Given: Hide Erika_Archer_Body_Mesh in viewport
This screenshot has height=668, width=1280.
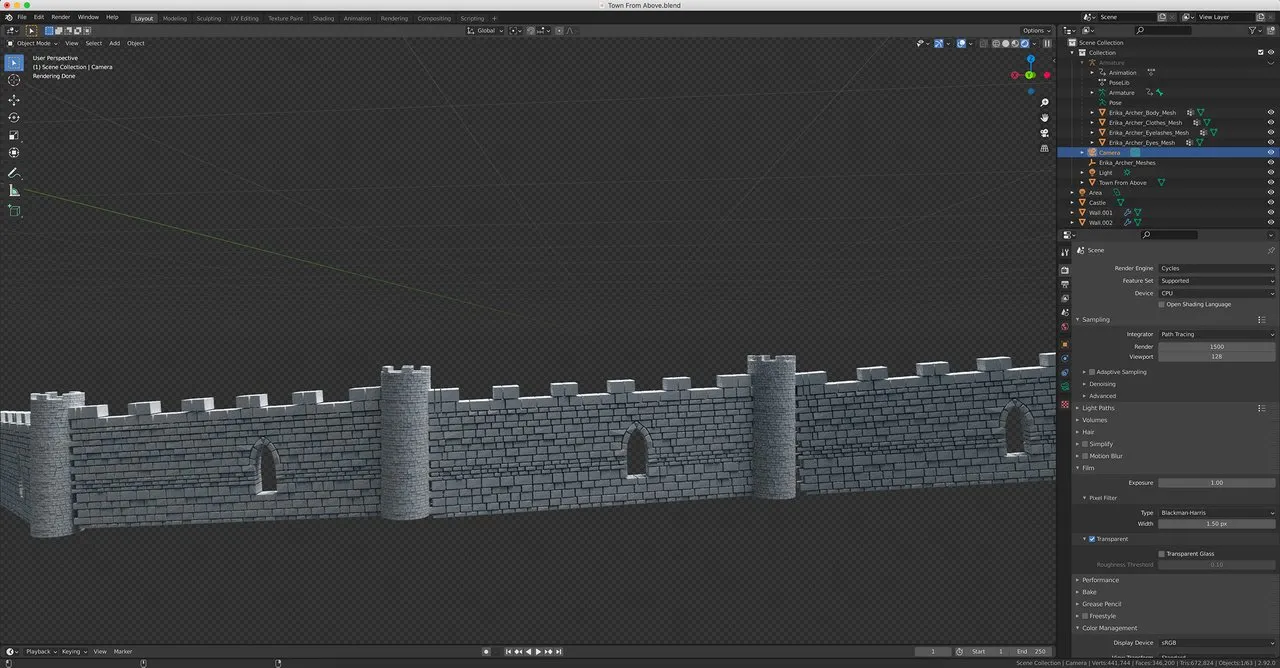Looking at the screenshot, I should click(1271, 113).
